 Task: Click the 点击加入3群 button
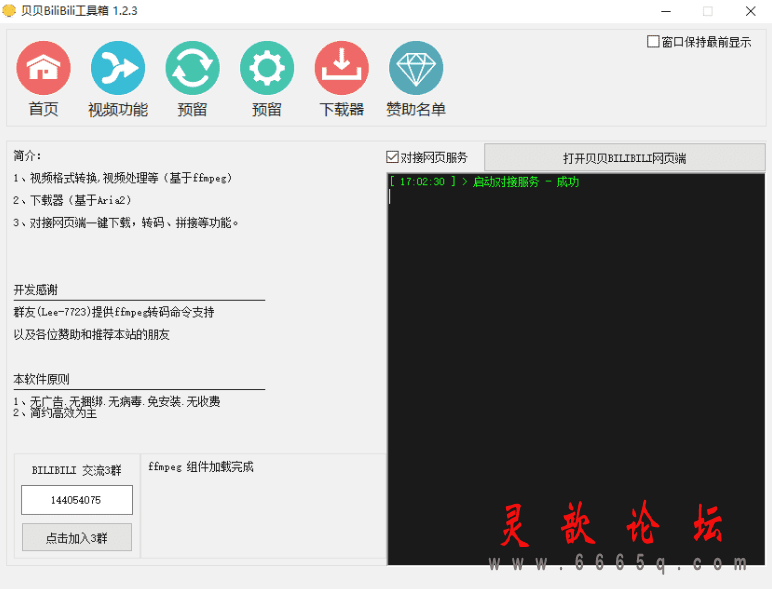pyautogui.click(x=77, y=537)
